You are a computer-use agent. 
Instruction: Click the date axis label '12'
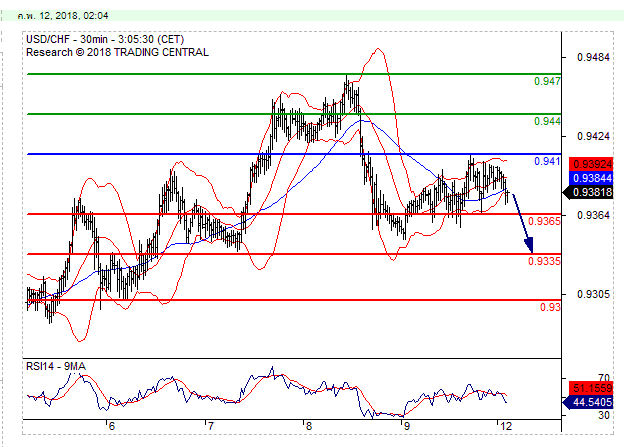tap(505, 427)
